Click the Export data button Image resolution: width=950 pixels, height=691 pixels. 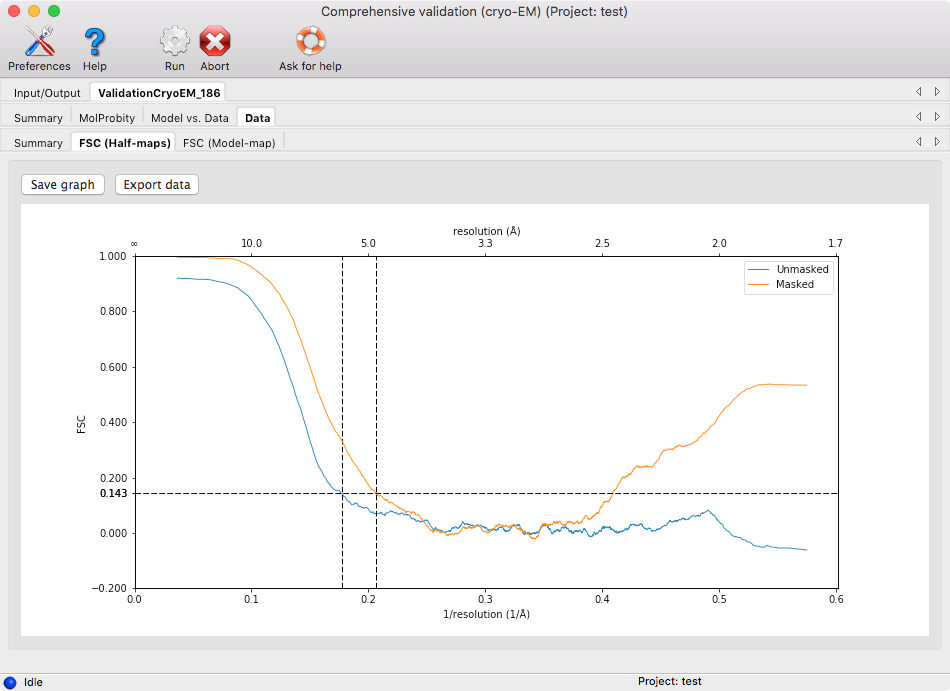tap(157, 185)
